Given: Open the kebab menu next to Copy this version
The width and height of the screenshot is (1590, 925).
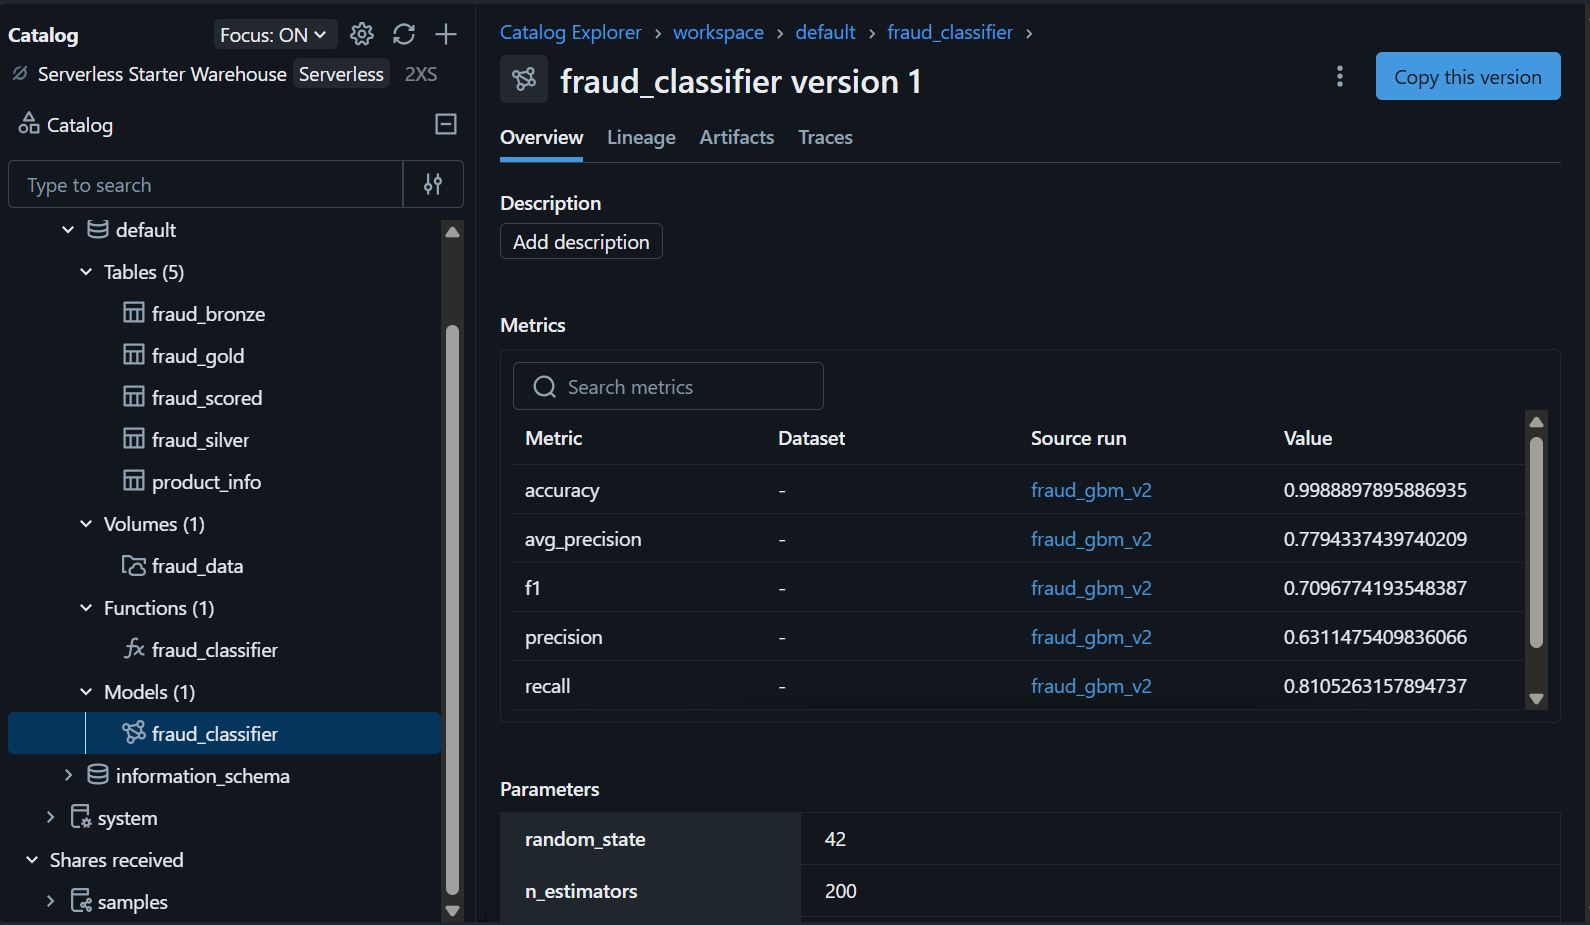Looking at the screenshot, I should click(1340, 76).
